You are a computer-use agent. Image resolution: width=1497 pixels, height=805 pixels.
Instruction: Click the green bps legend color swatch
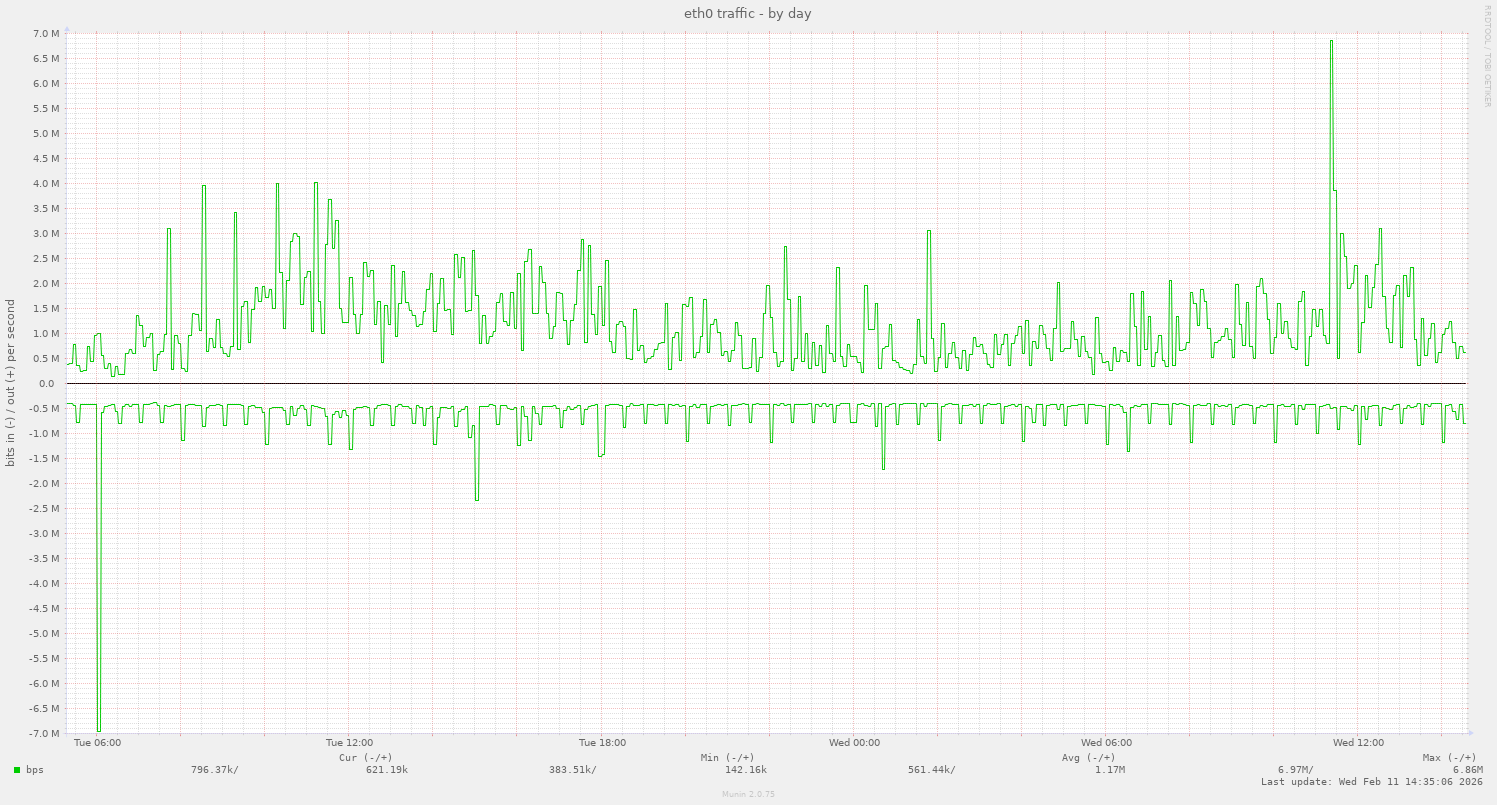tap(17, 770)
